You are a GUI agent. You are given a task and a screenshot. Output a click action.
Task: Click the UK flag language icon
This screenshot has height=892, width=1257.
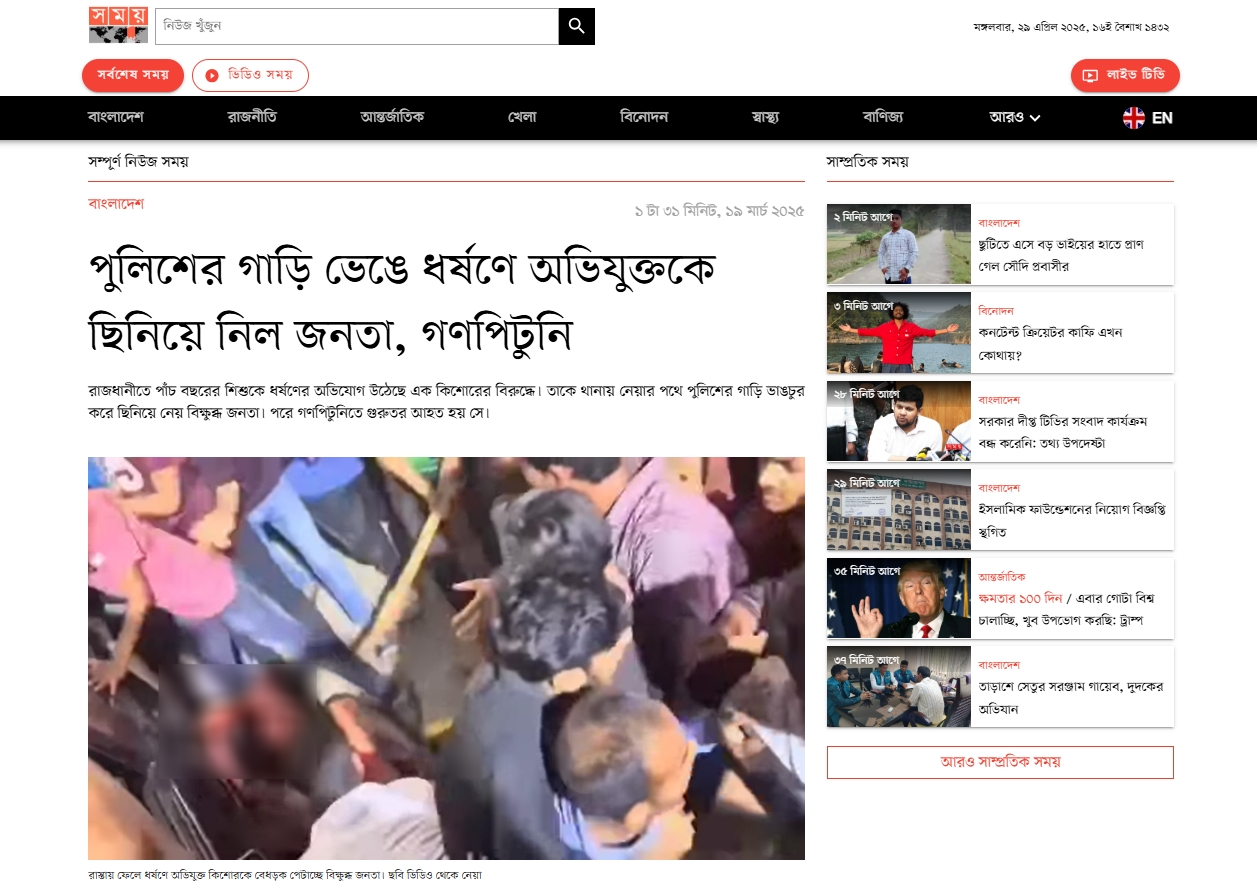(x=1133, y=118)
